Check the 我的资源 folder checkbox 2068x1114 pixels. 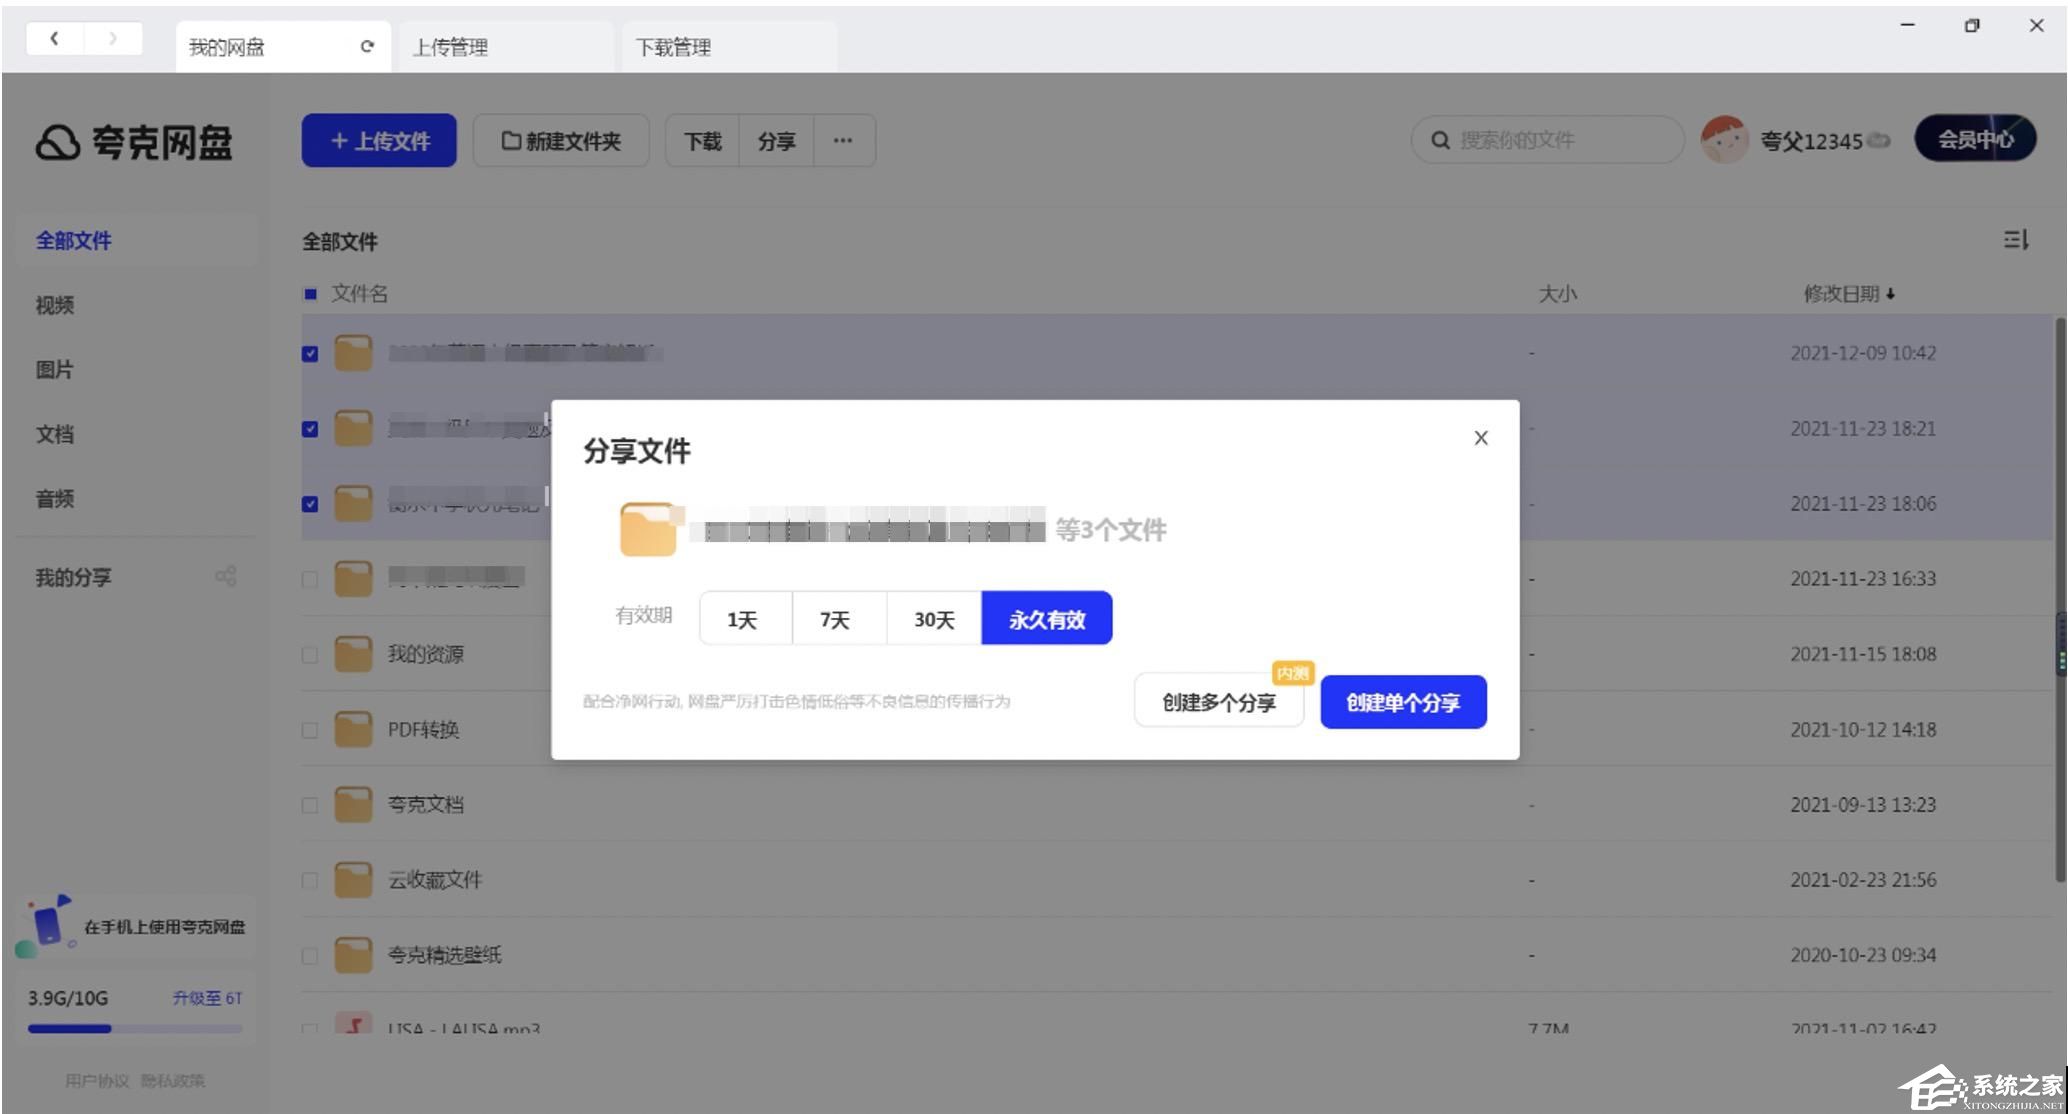click(310, 655)
